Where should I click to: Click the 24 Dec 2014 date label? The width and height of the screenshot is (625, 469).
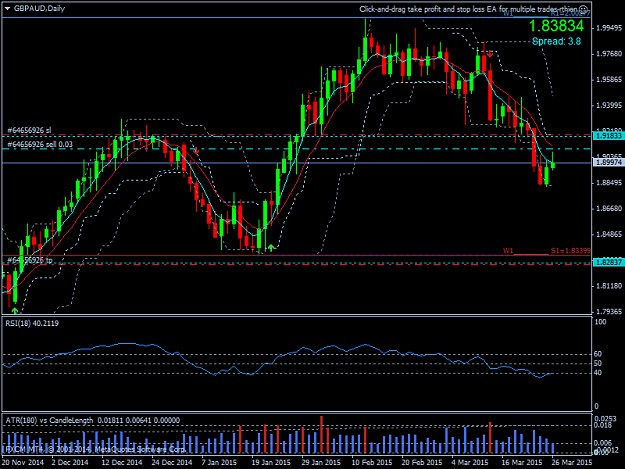[171, 462]
